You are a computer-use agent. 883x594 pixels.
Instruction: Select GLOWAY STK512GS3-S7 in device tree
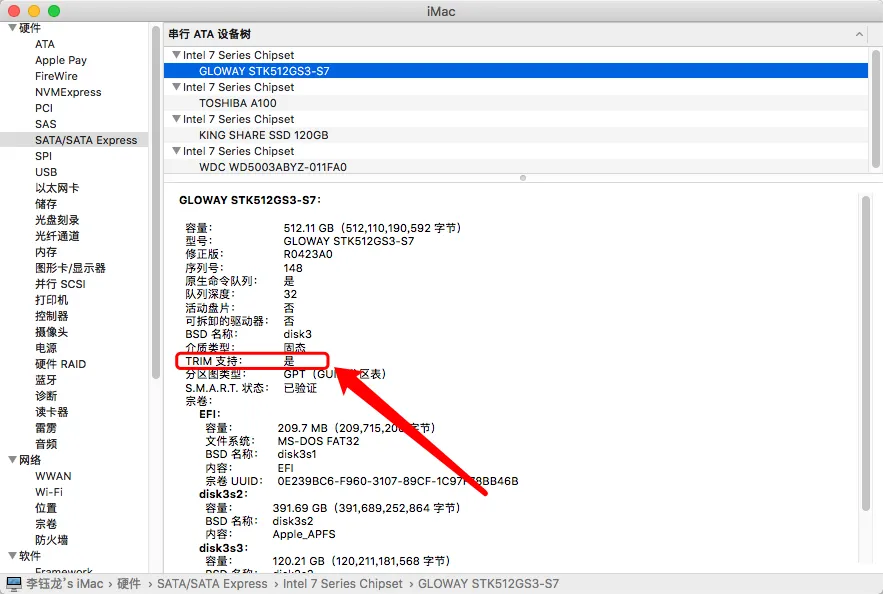pos(515,71)
